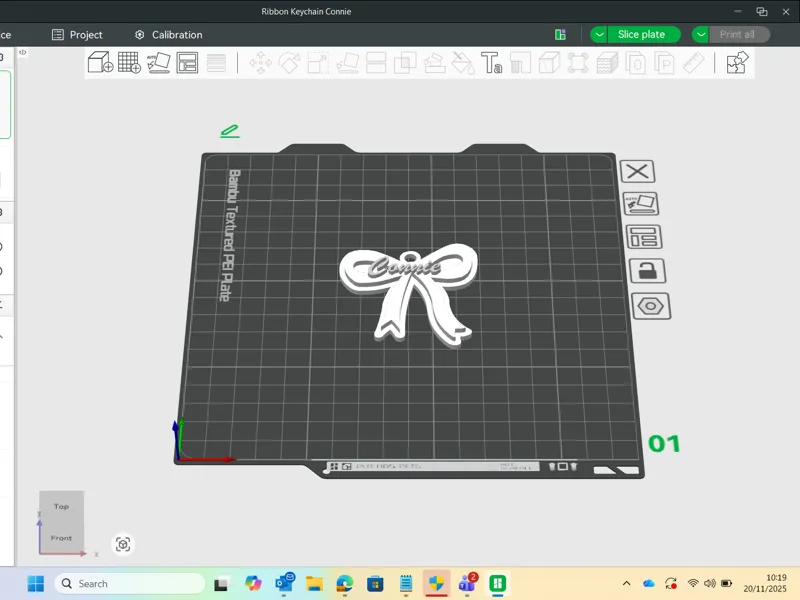
Task: Expand the Print all dropdown arrow
Action: (701, 35)
